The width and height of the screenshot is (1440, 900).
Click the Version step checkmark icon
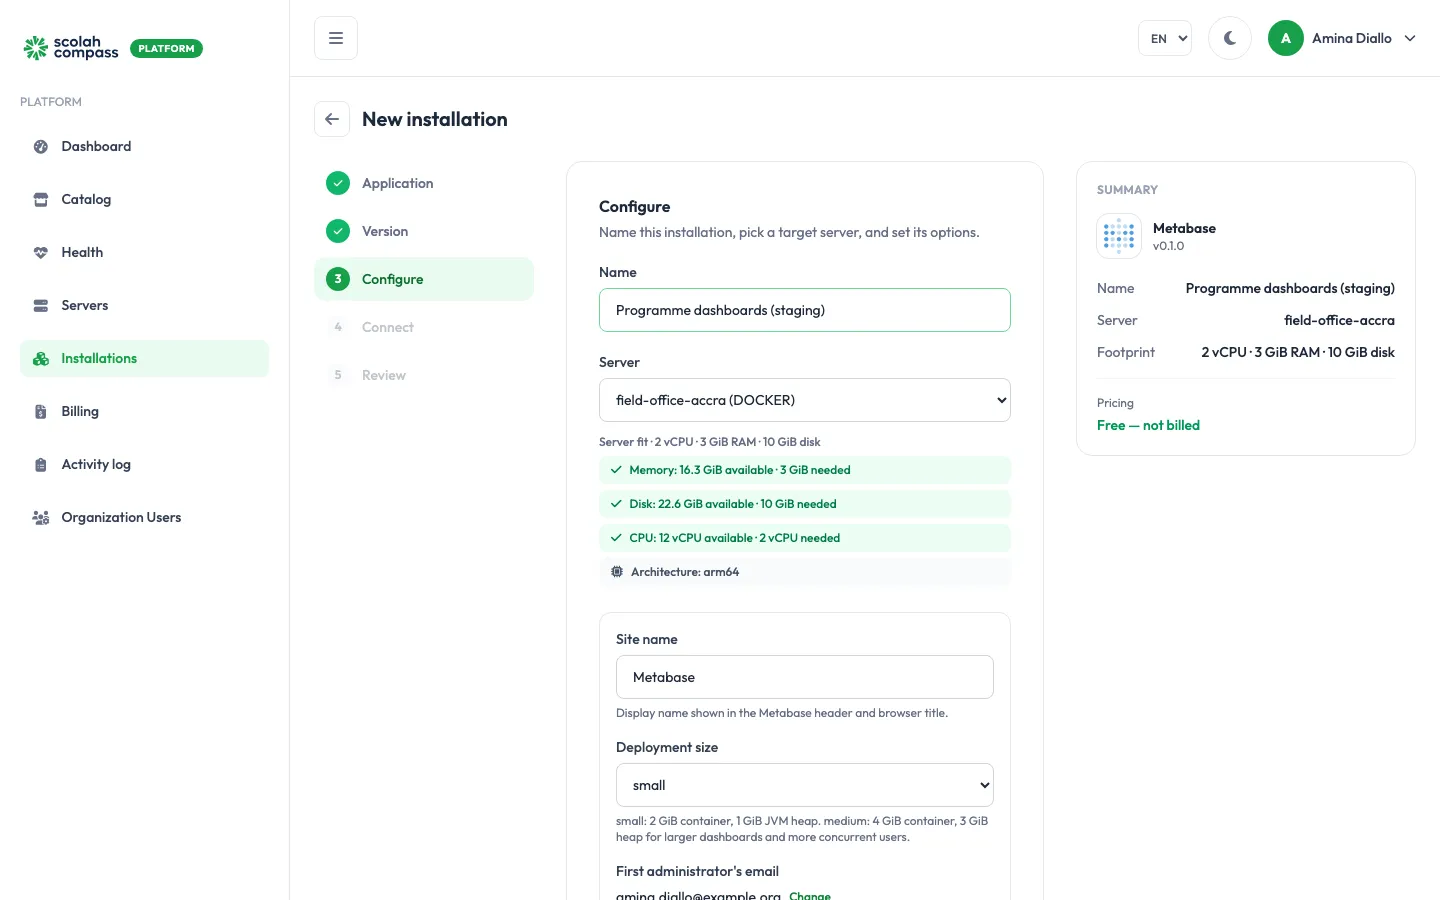tap(338, 231)
